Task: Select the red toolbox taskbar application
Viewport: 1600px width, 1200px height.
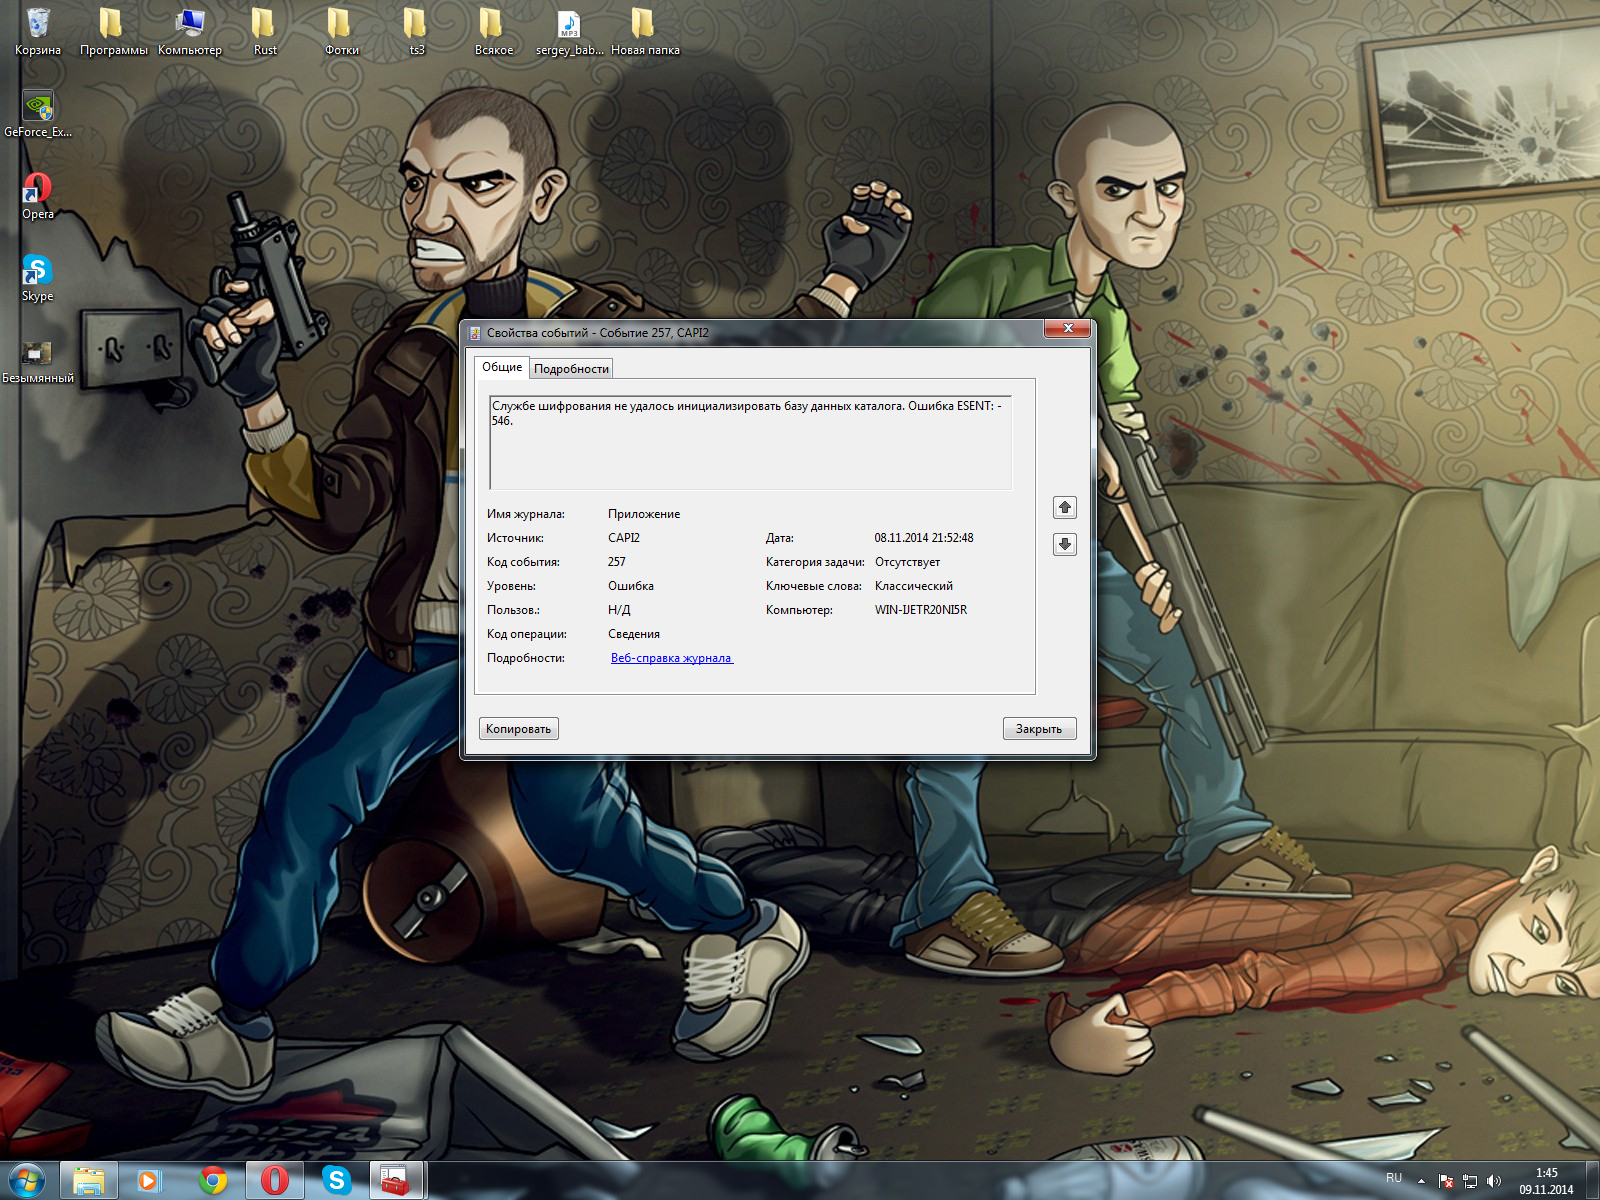Action: 397,1180
